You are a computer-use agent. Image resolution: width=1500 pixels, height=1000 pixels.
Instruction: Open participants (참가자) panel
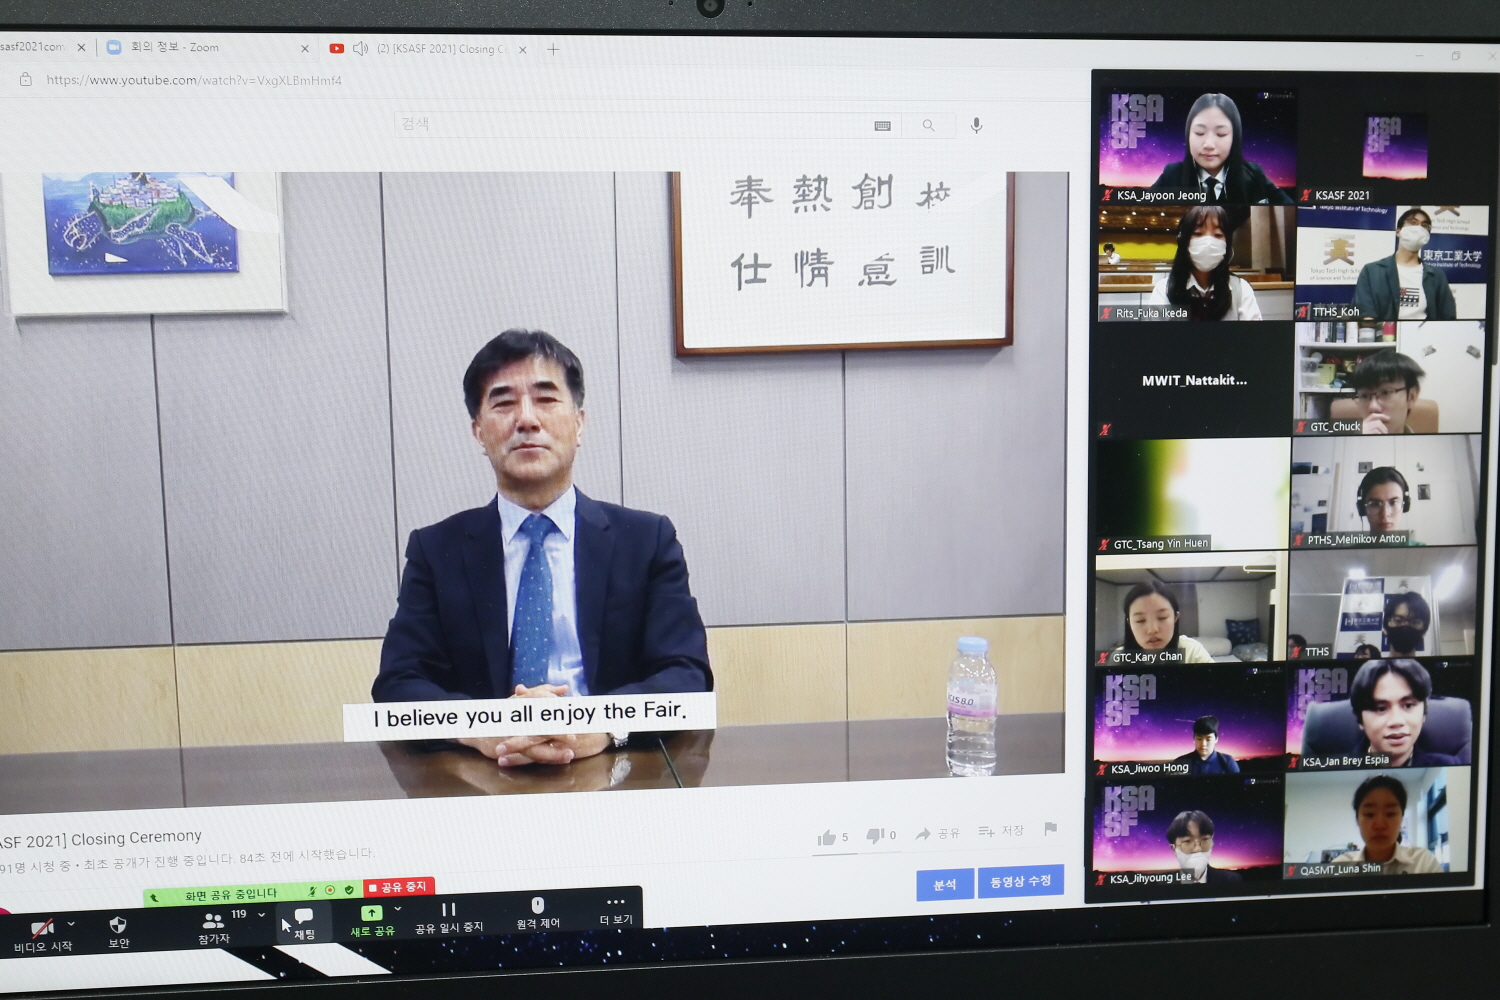(x=214, y=929)
